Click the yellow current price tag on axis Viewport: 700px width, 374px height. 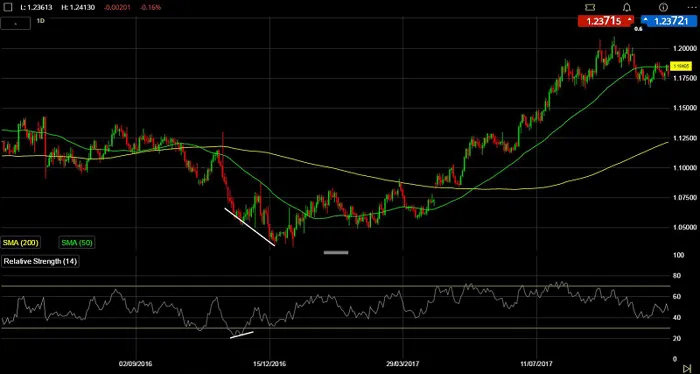click(681, 66)
